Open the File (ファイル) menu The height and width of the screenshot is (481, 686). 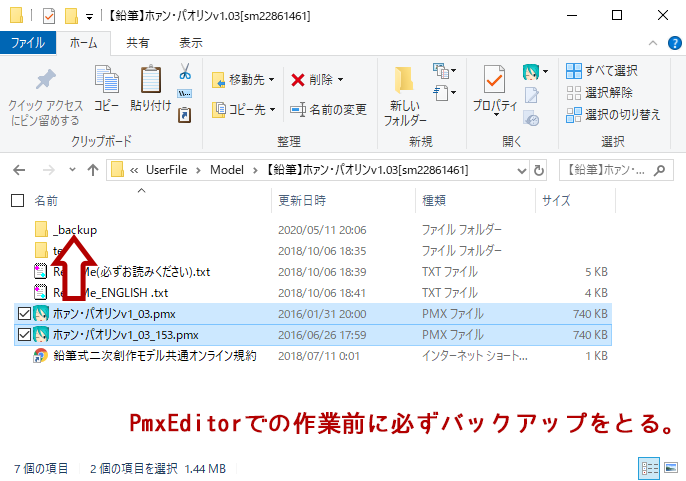[28, 43]
